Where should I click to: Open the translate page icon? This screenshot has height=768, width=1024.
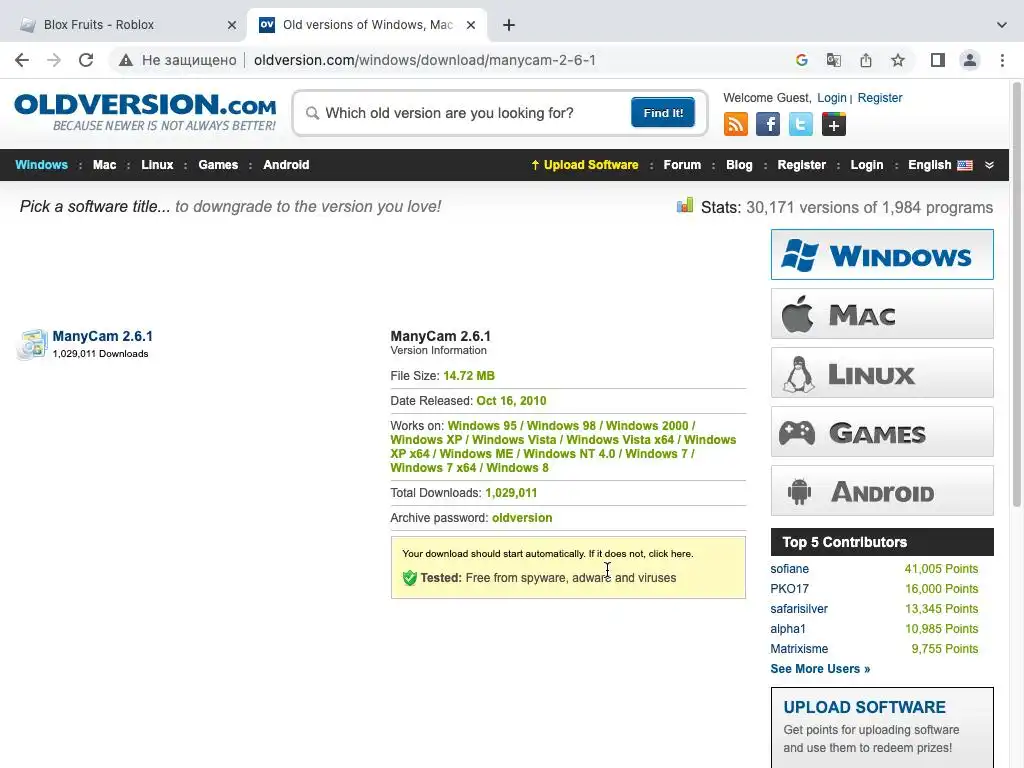pyautogui.click(x=834, y=60)
